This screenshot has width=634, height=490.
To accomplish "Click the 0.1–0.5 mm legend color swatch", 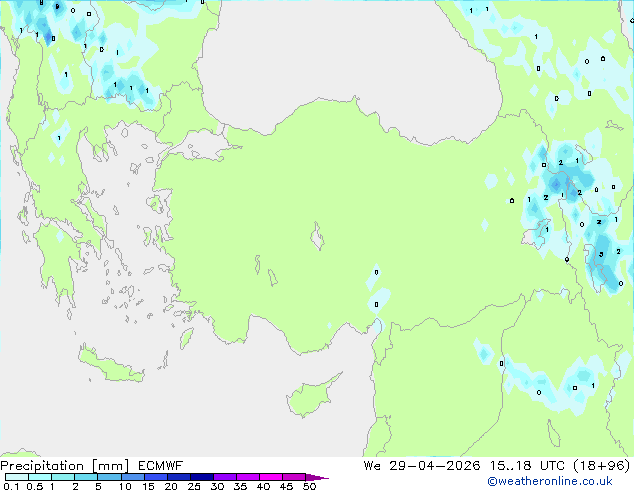I will click(17, 477).
